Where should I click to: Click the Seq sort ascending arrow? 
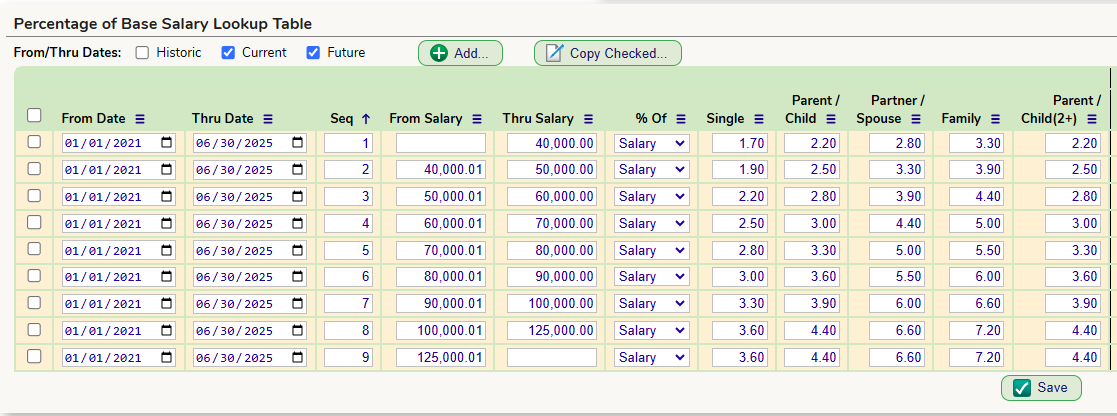point(366,119)
